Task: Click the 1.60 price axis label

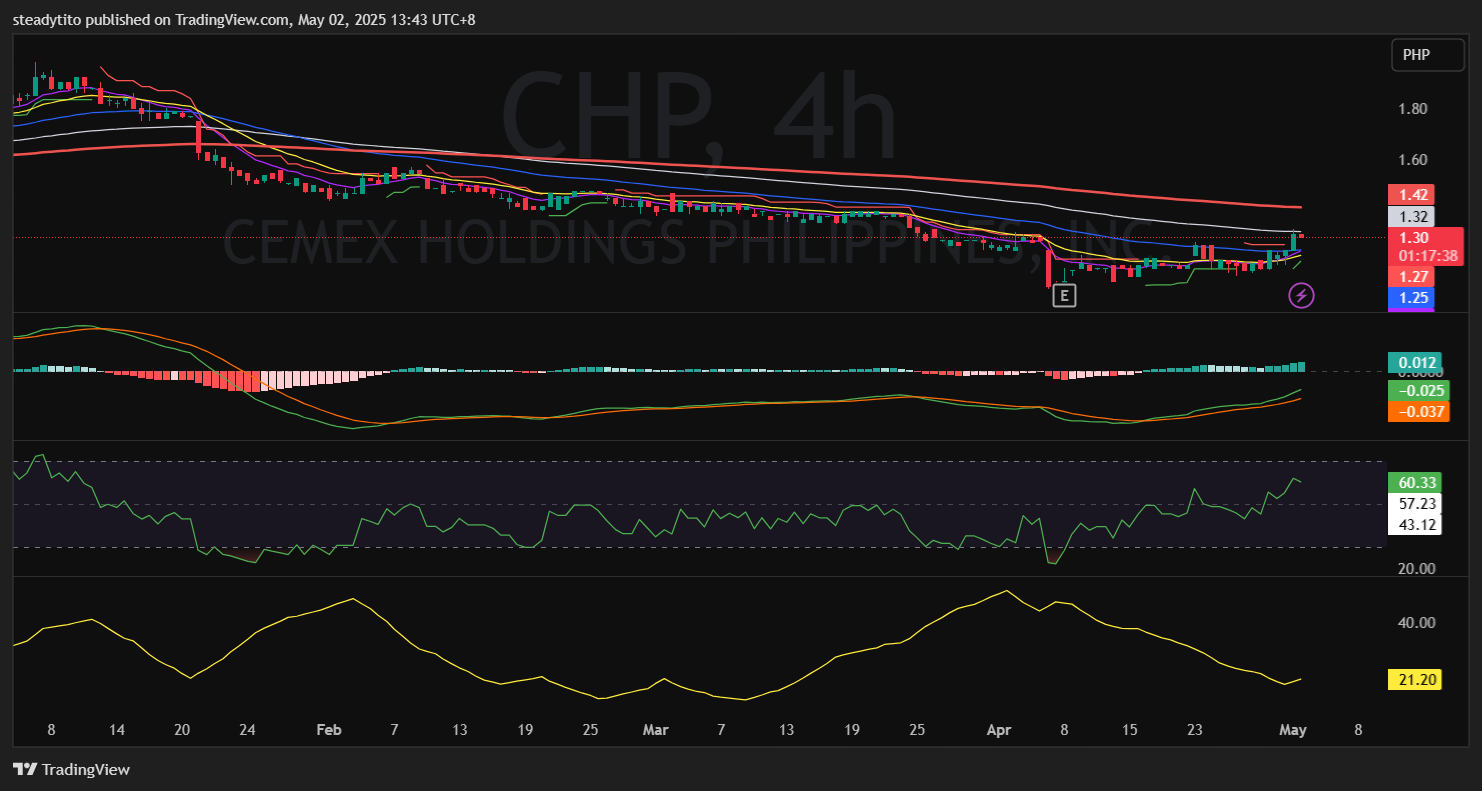Action: coord(1413,159)
